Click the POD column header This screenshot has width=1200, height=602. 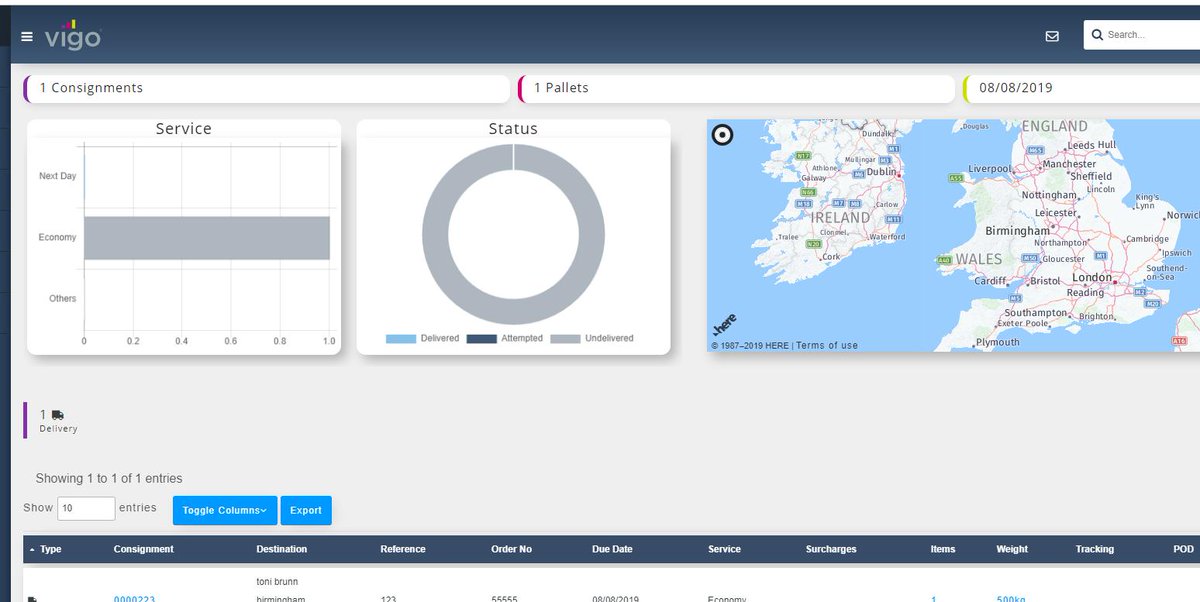(1183, 549)
